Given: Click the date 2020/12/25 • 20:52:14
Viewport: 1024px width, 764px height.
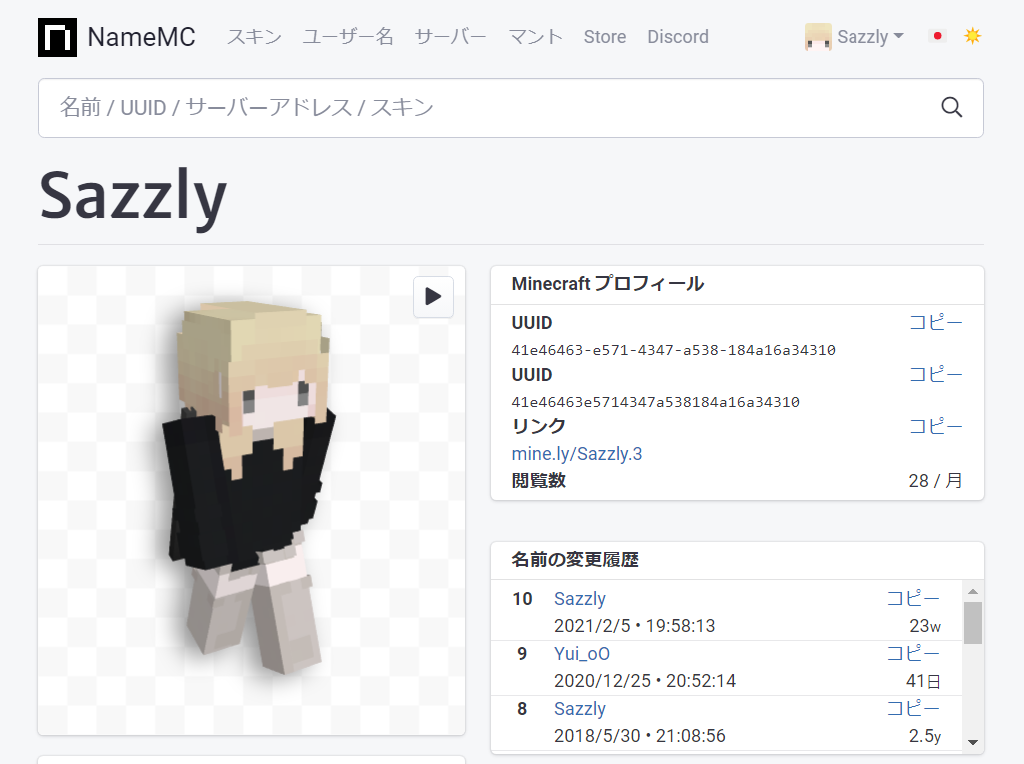Looking at the screenshot, I should pos(645,680).
